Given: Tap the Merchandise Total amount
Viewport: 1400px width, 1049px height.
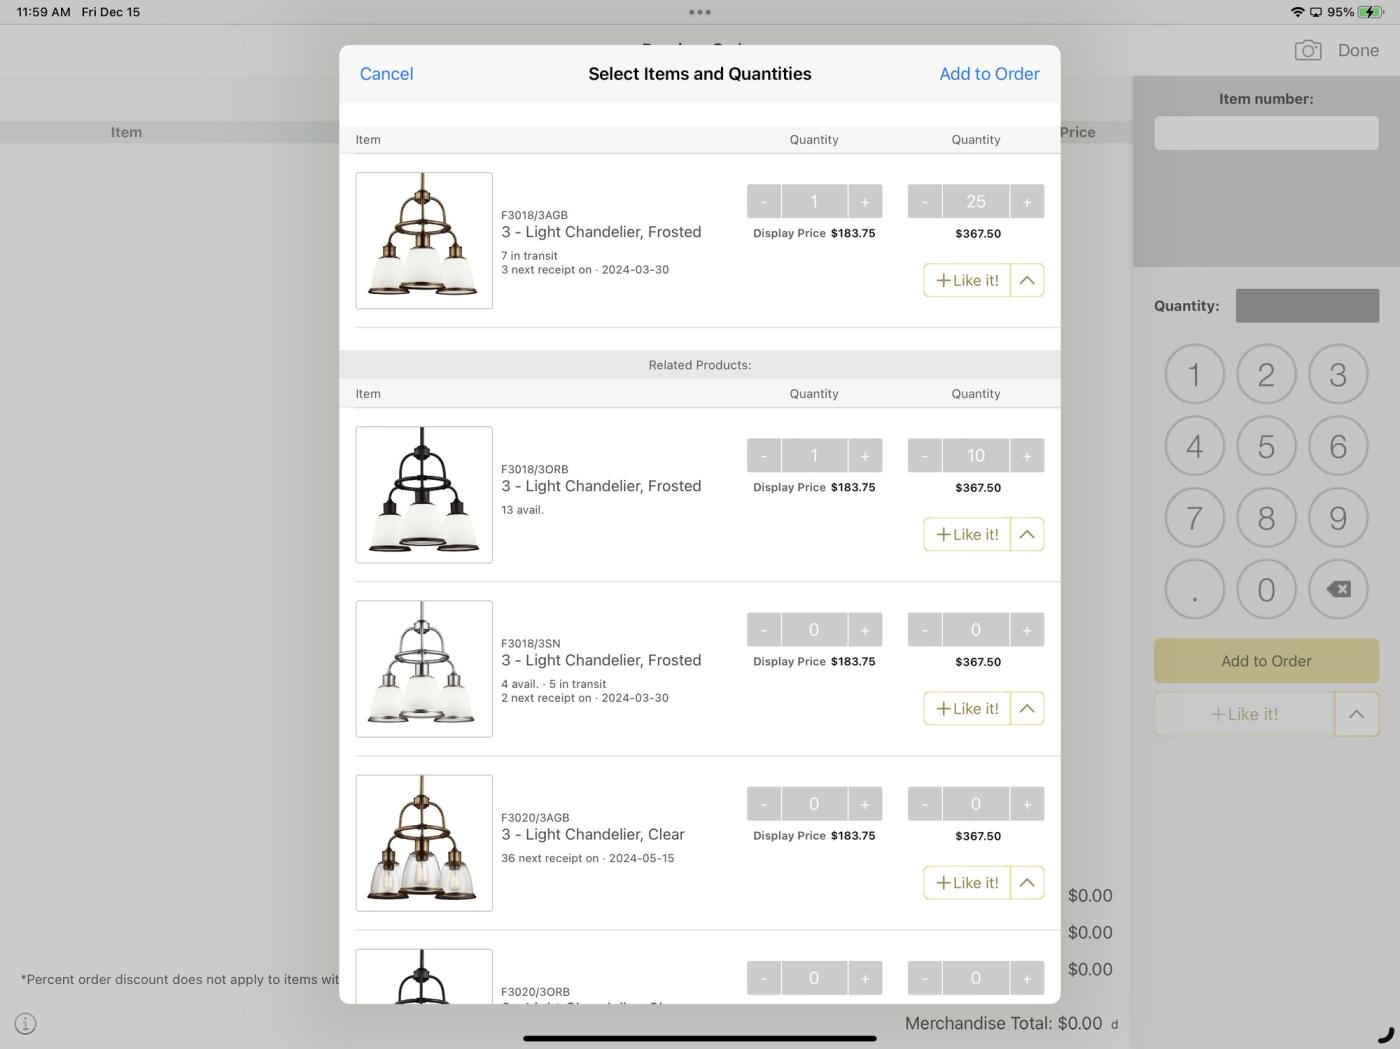Looking at the screenshot, I should click(x=1080, y=1023).
